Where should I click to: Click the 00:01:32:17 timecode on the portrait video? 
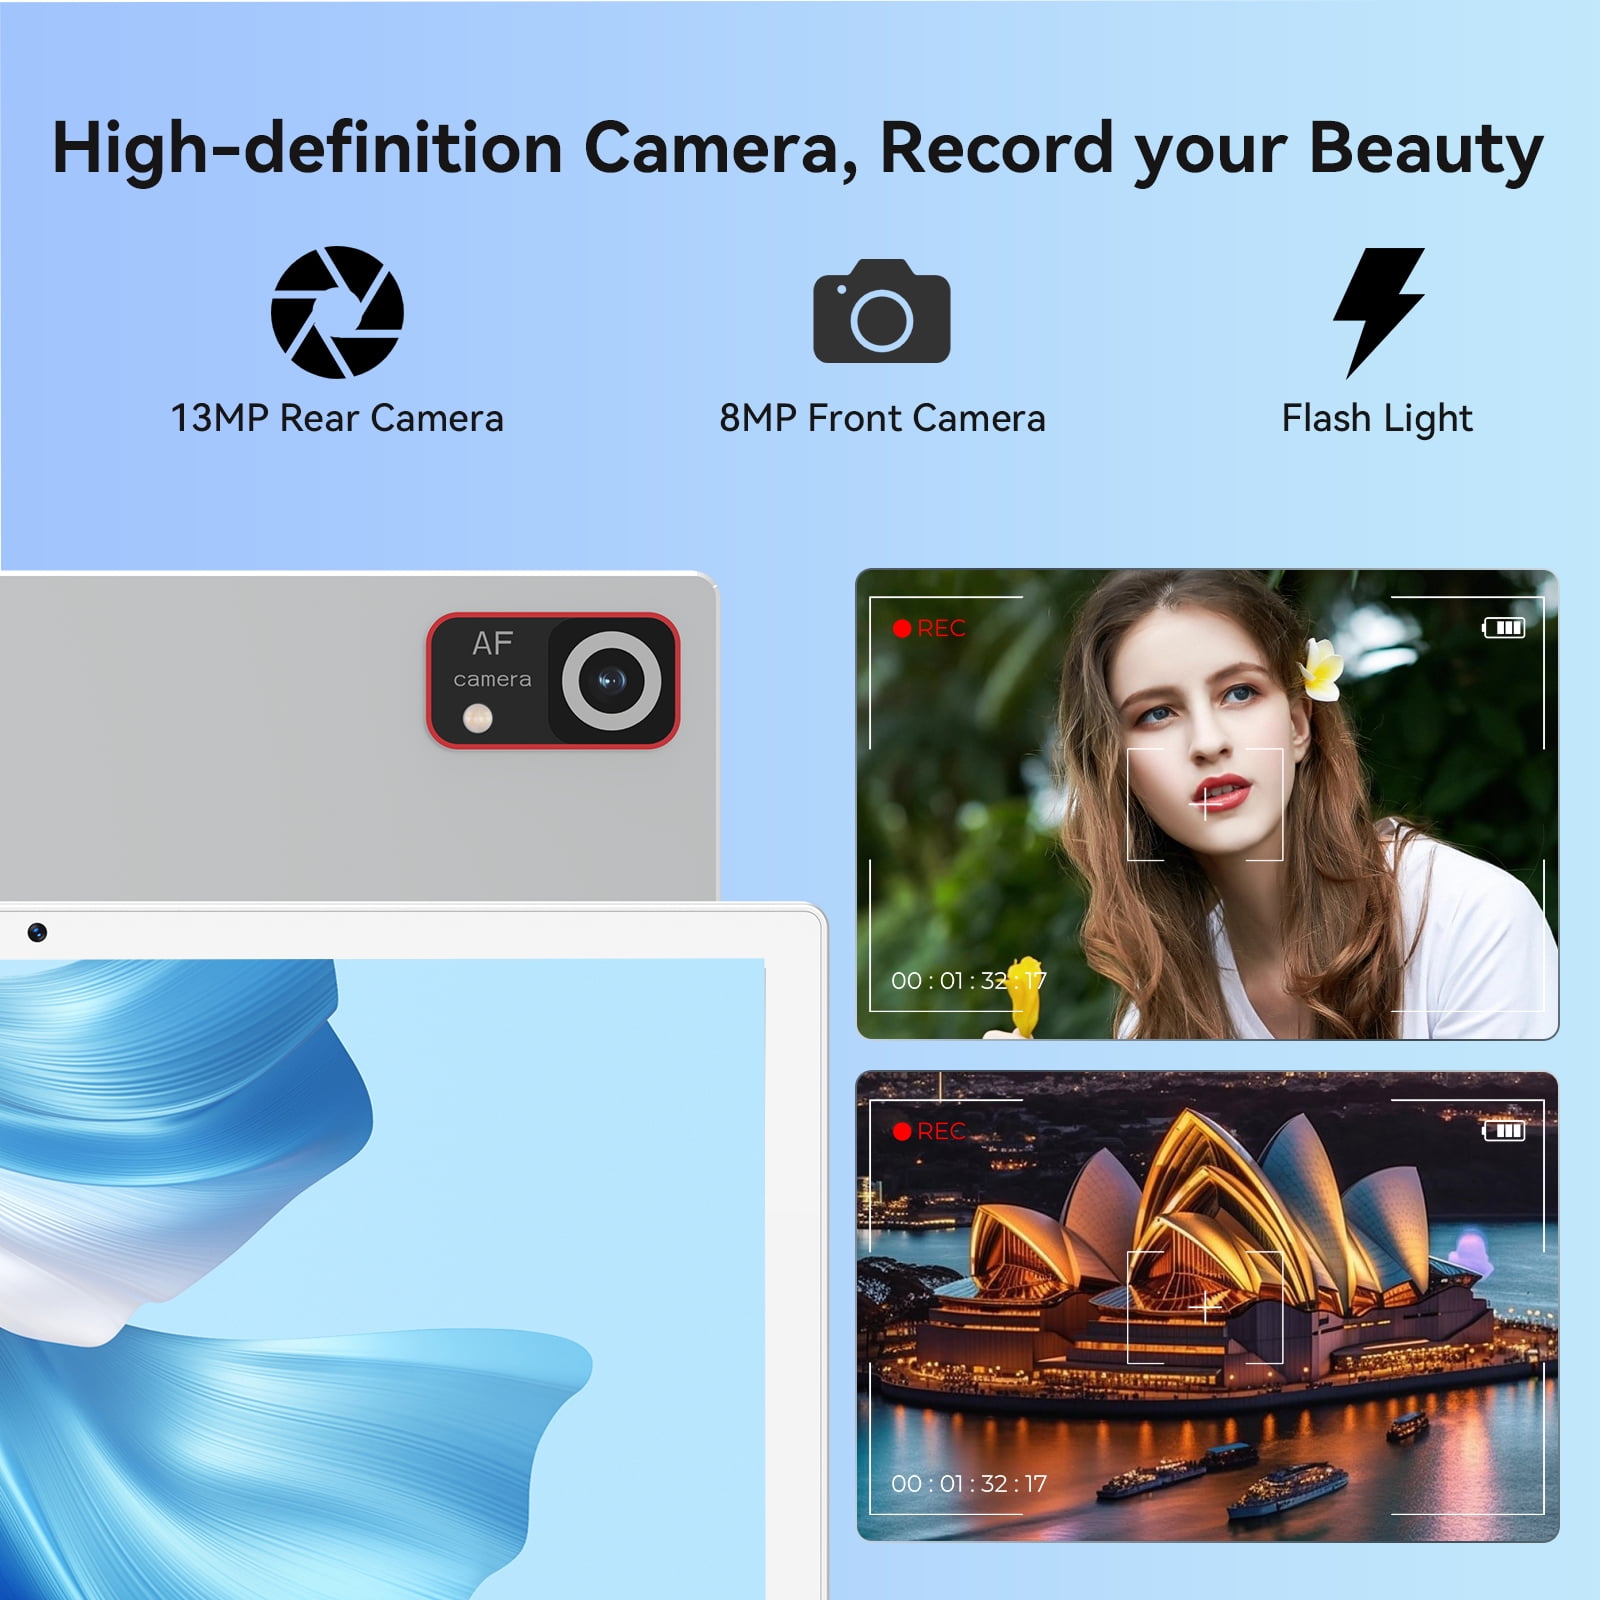(968, 981)
